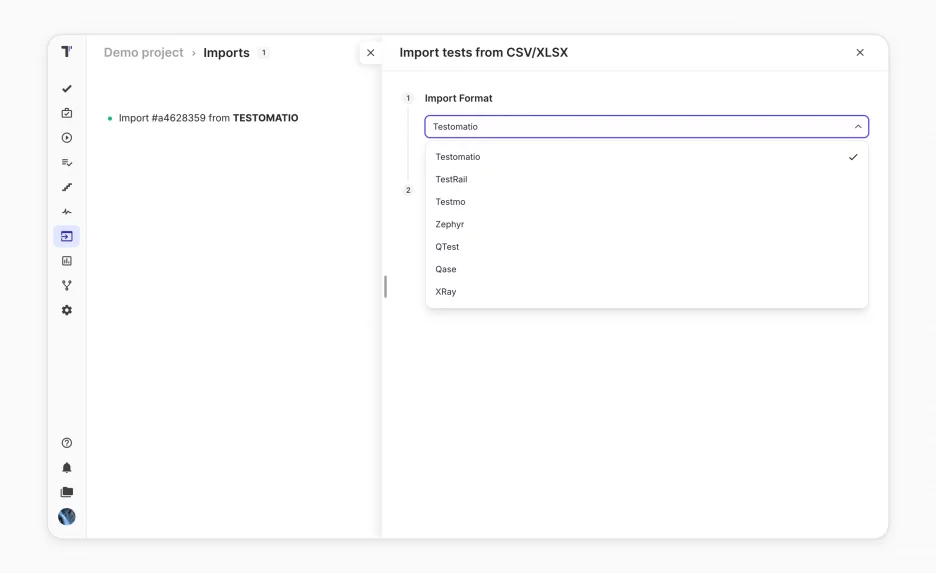936x573 pixels.
Task: Close the Import tests from CSV/XLSX dialog
Action: click(x=860, y=53)
